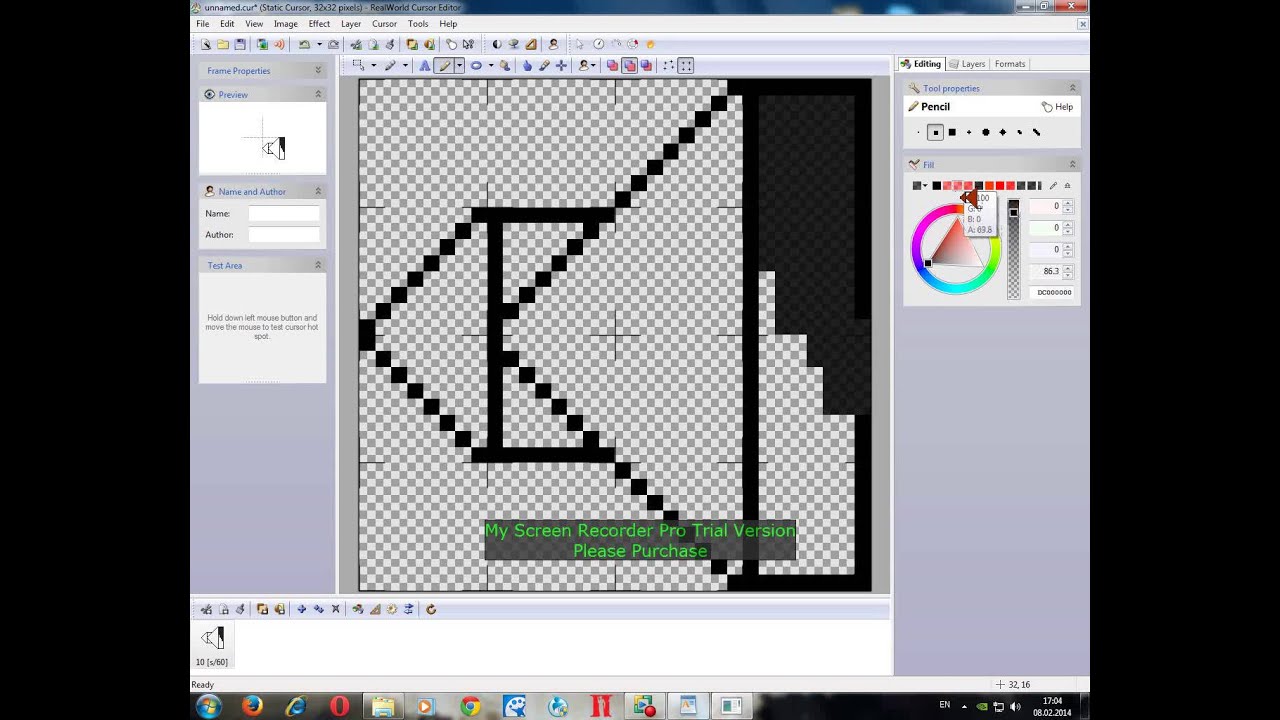Screen dimensions: 1280x720
Task: Choose the large diagonal pencil tip
Action: [x=1037, y=132]
